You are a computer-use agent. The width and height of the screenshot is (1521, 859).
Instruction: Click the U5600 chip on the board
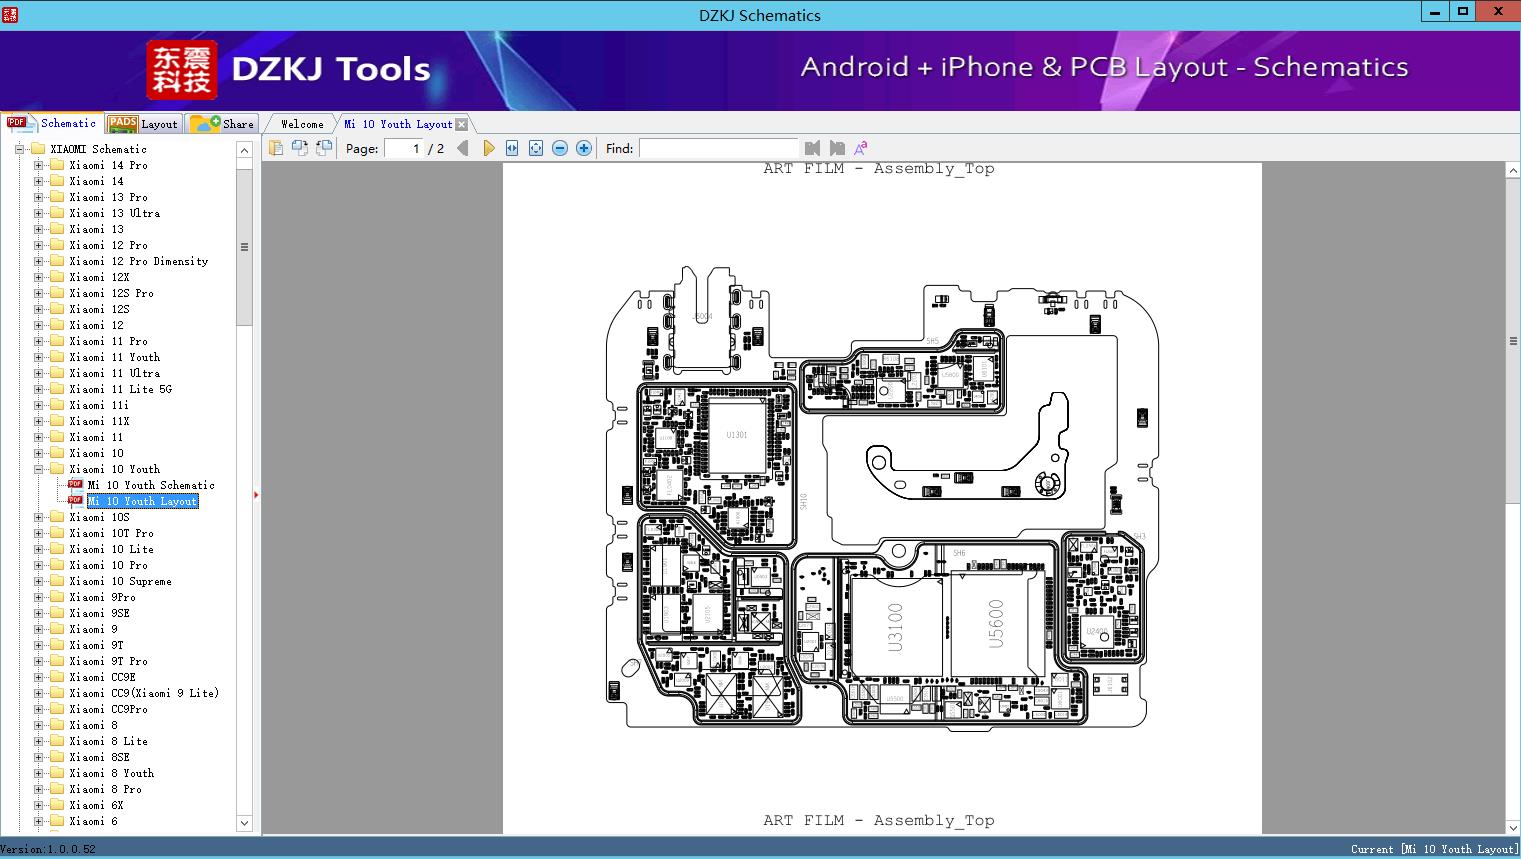click(997, 625)
